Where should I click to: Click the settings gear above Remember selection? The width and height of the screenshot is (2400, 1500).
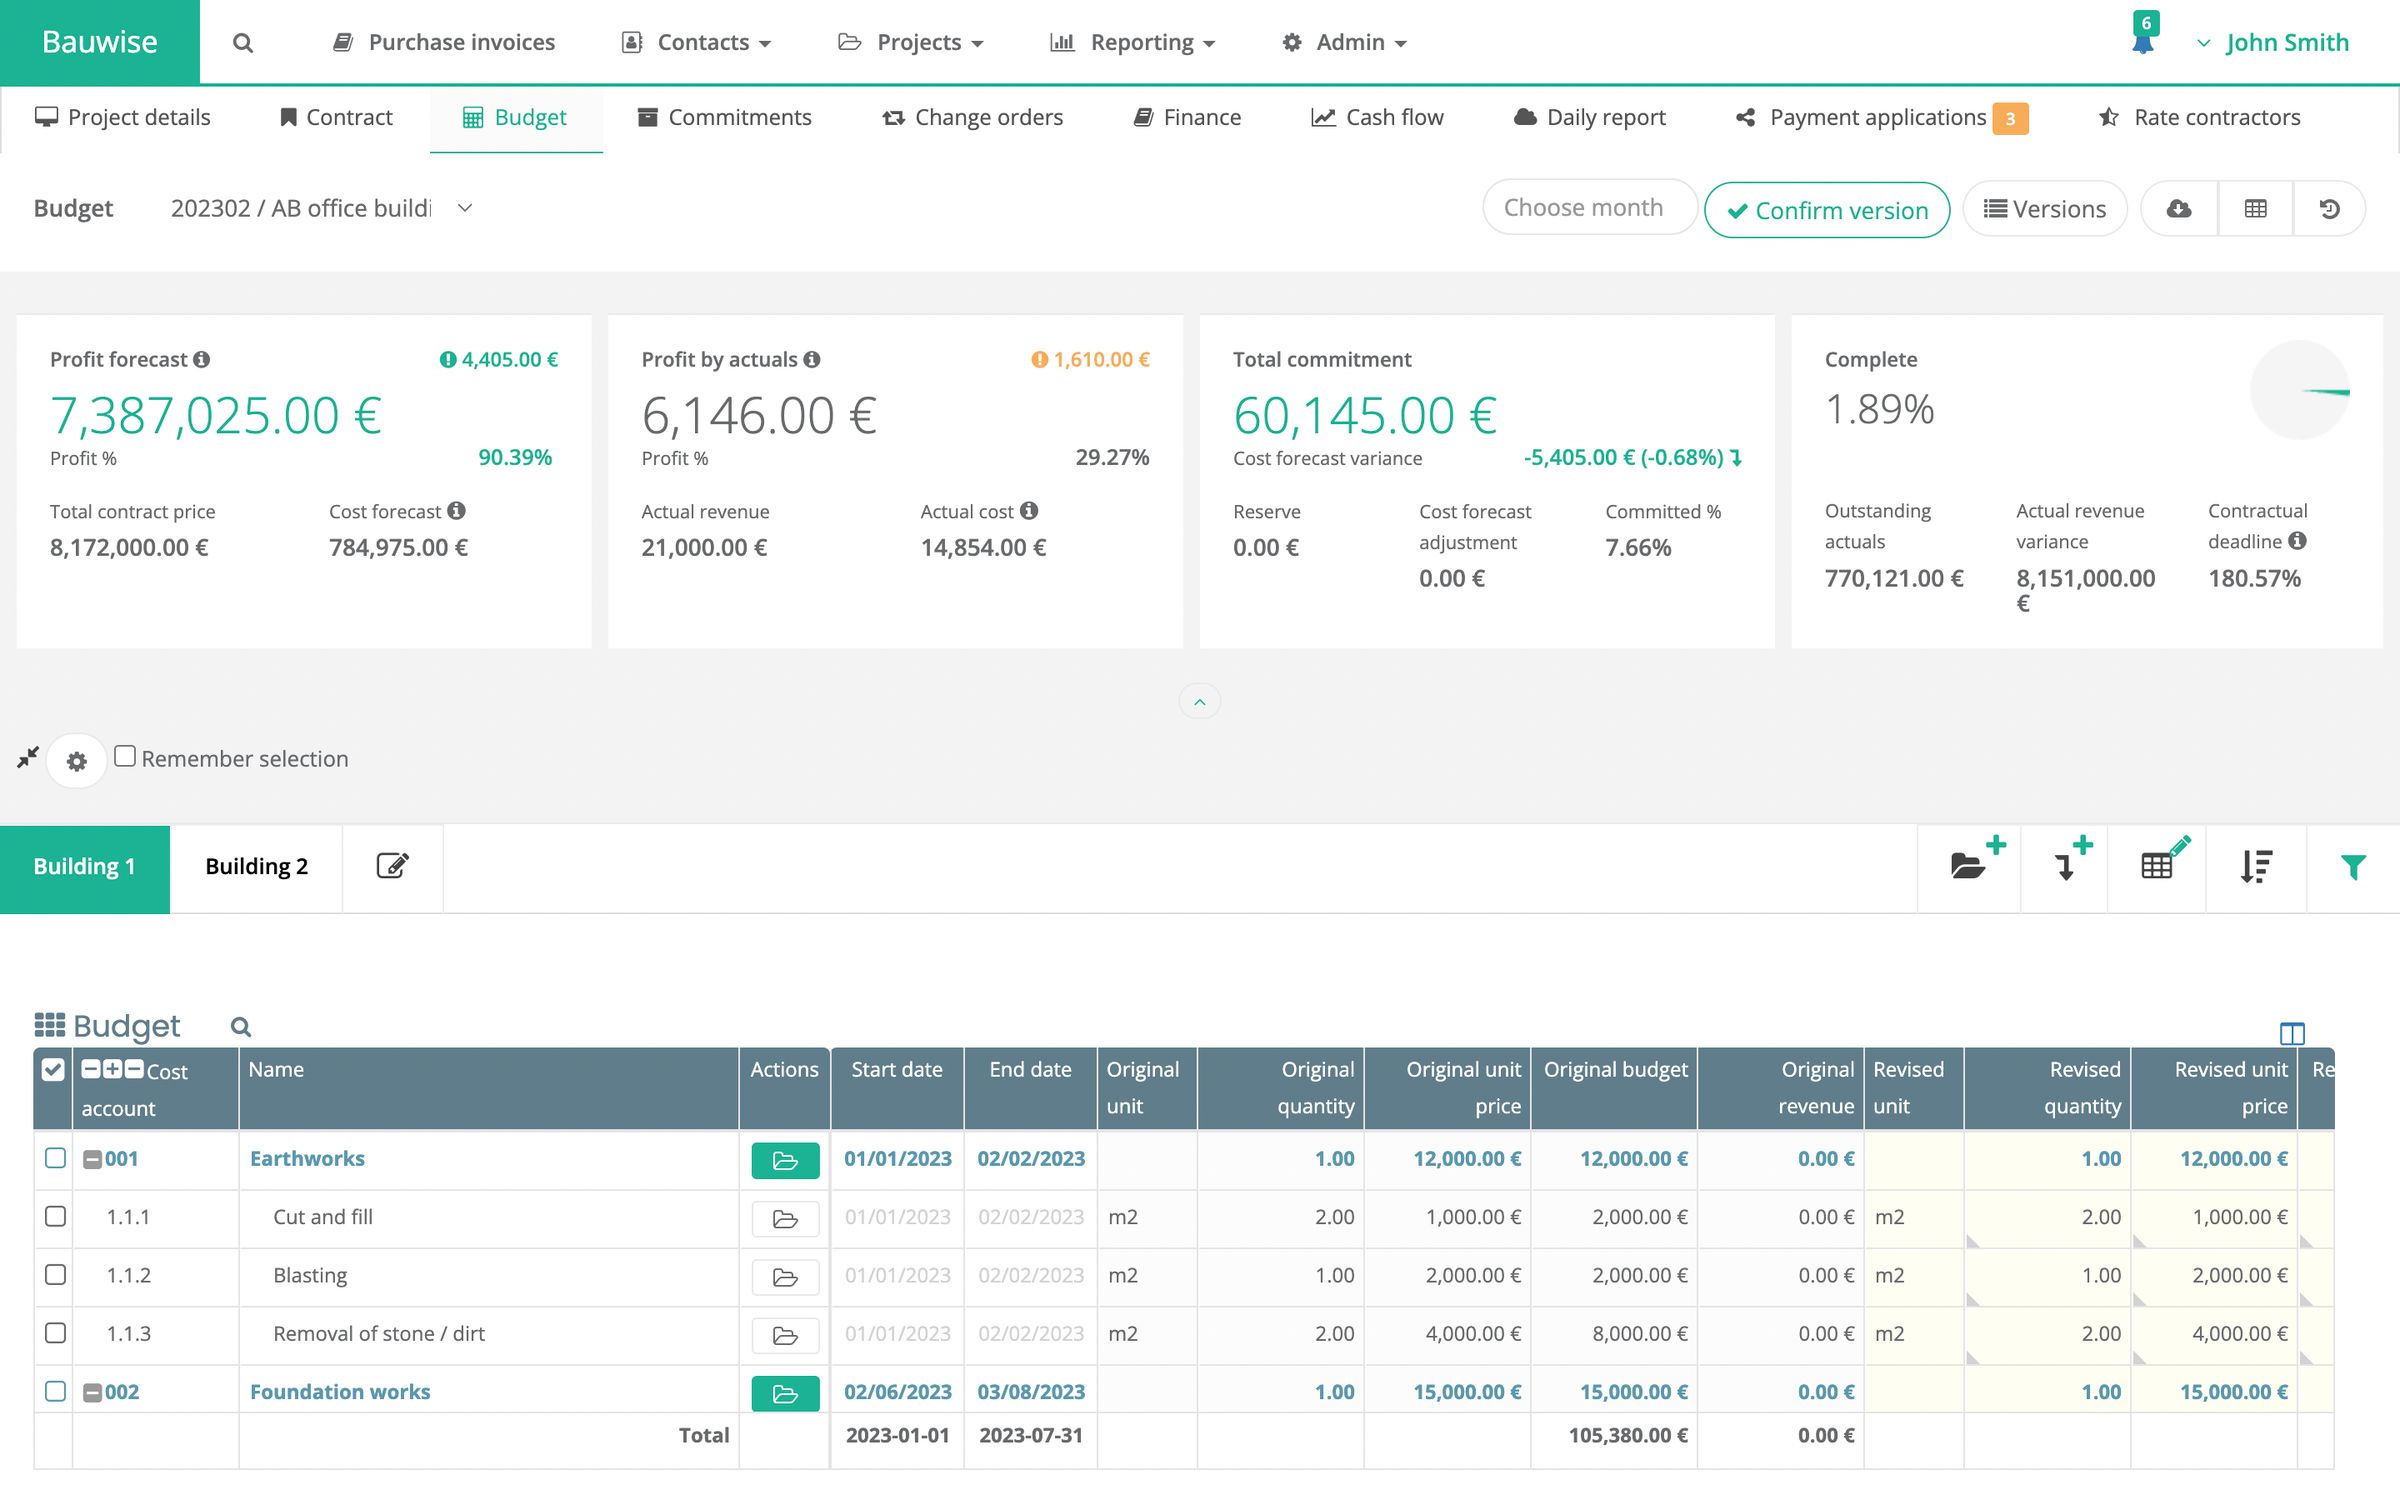[76, 760]
